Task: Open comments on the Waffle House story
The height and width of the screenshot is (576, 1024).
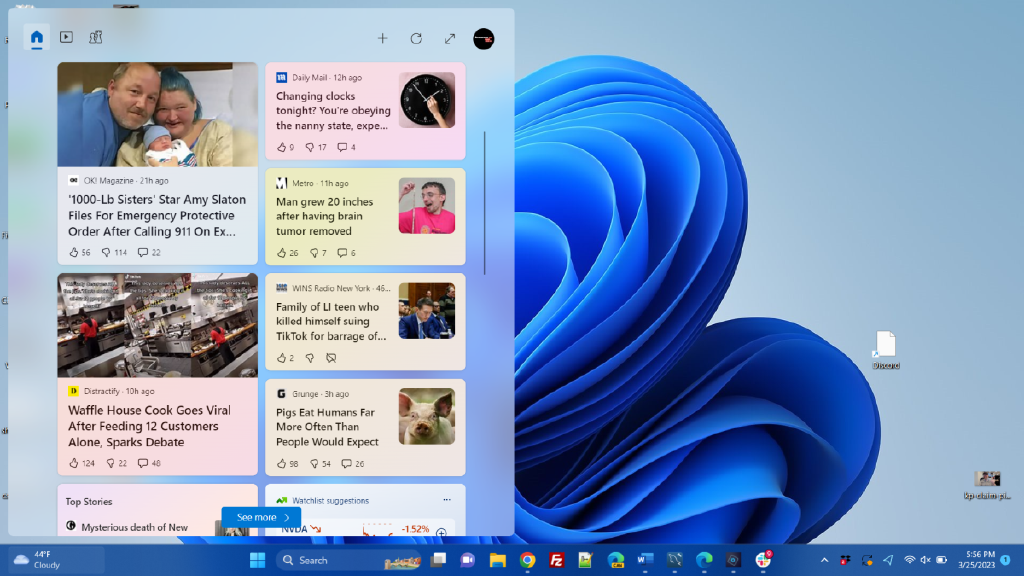Action: [143, 463]
